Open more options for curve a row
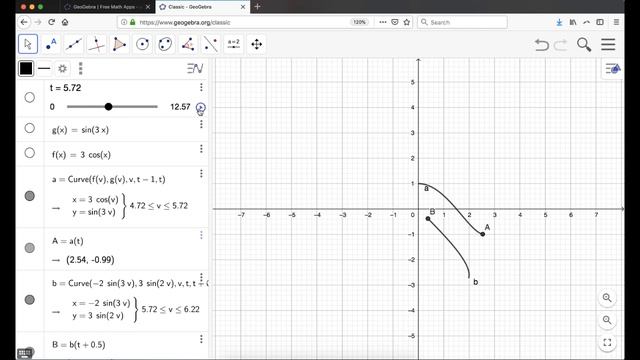 click(x=201, y=174)
